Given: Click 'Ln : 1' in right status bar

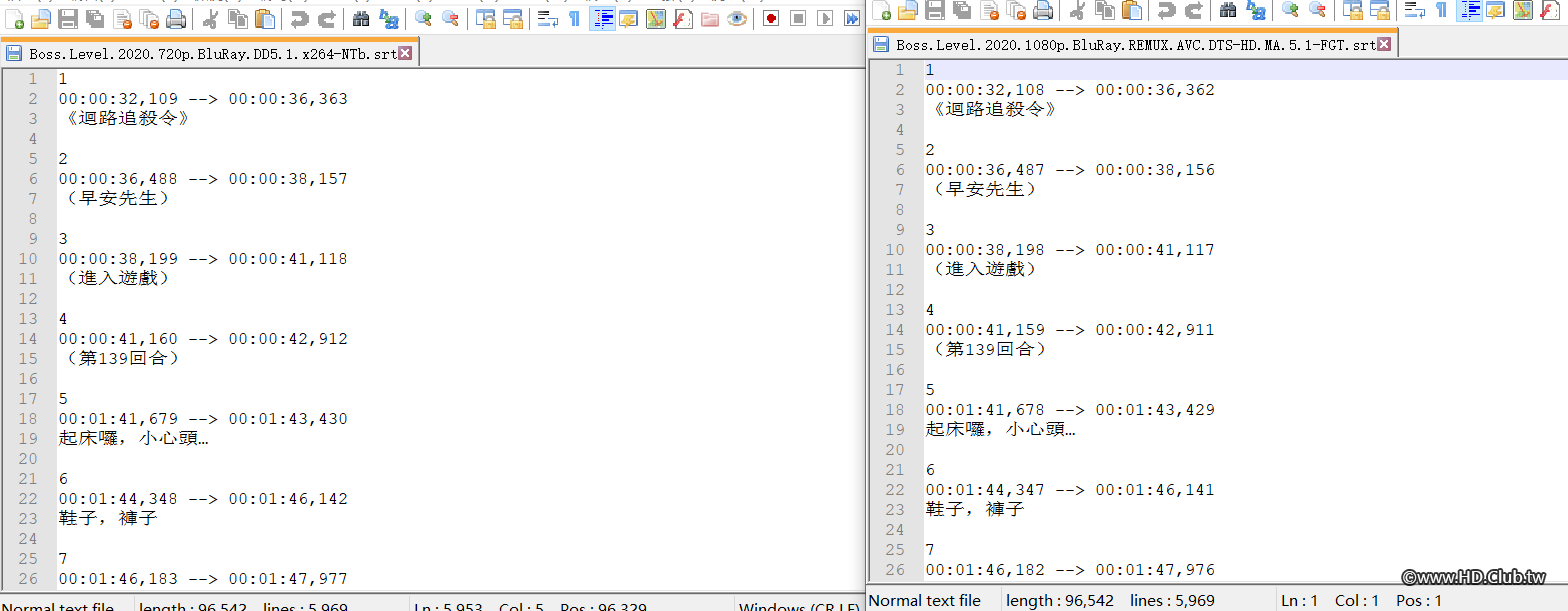Looking at the screenshot, I should tap(1301, 600).
